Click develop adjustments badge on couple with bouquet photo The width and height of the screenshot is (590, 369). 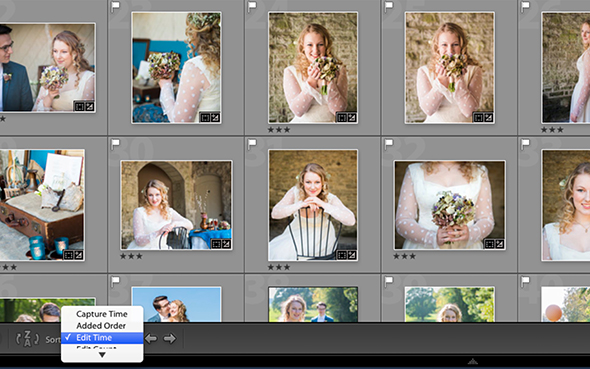89,106
